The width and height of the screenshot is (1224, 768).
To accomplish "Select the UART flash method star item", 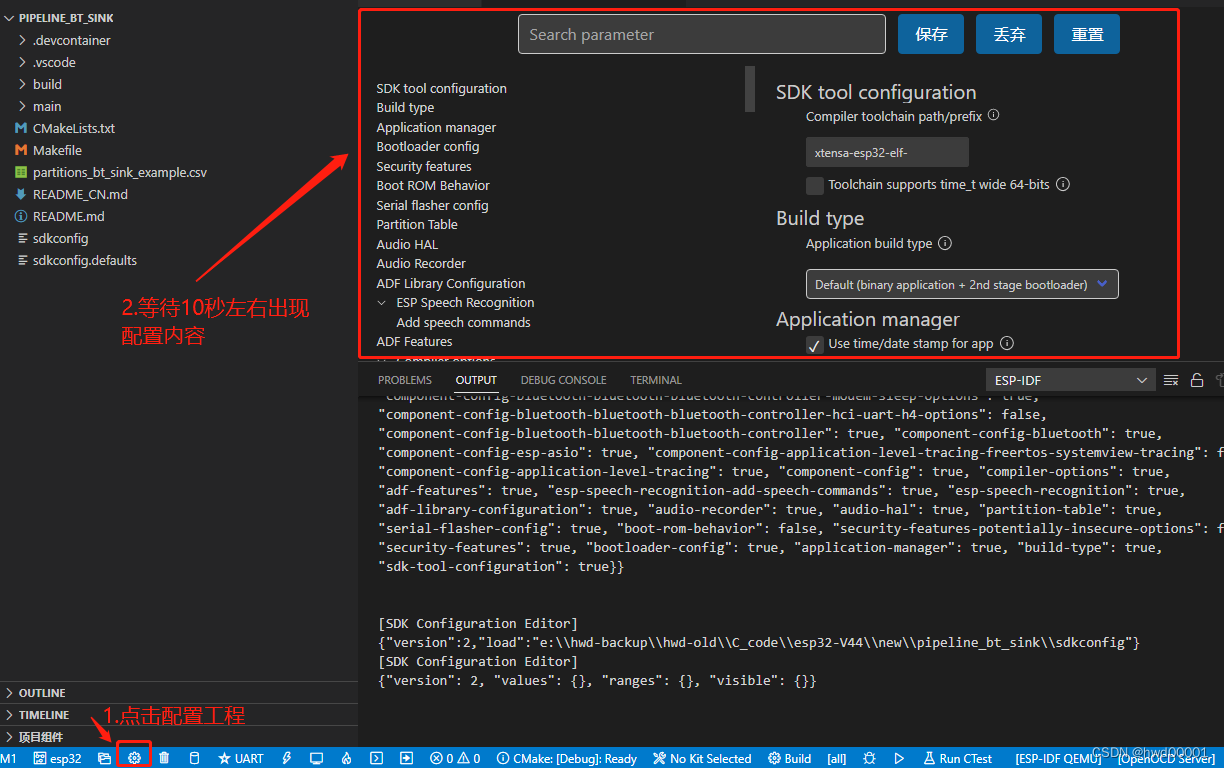I will click(x=241, y=758).
